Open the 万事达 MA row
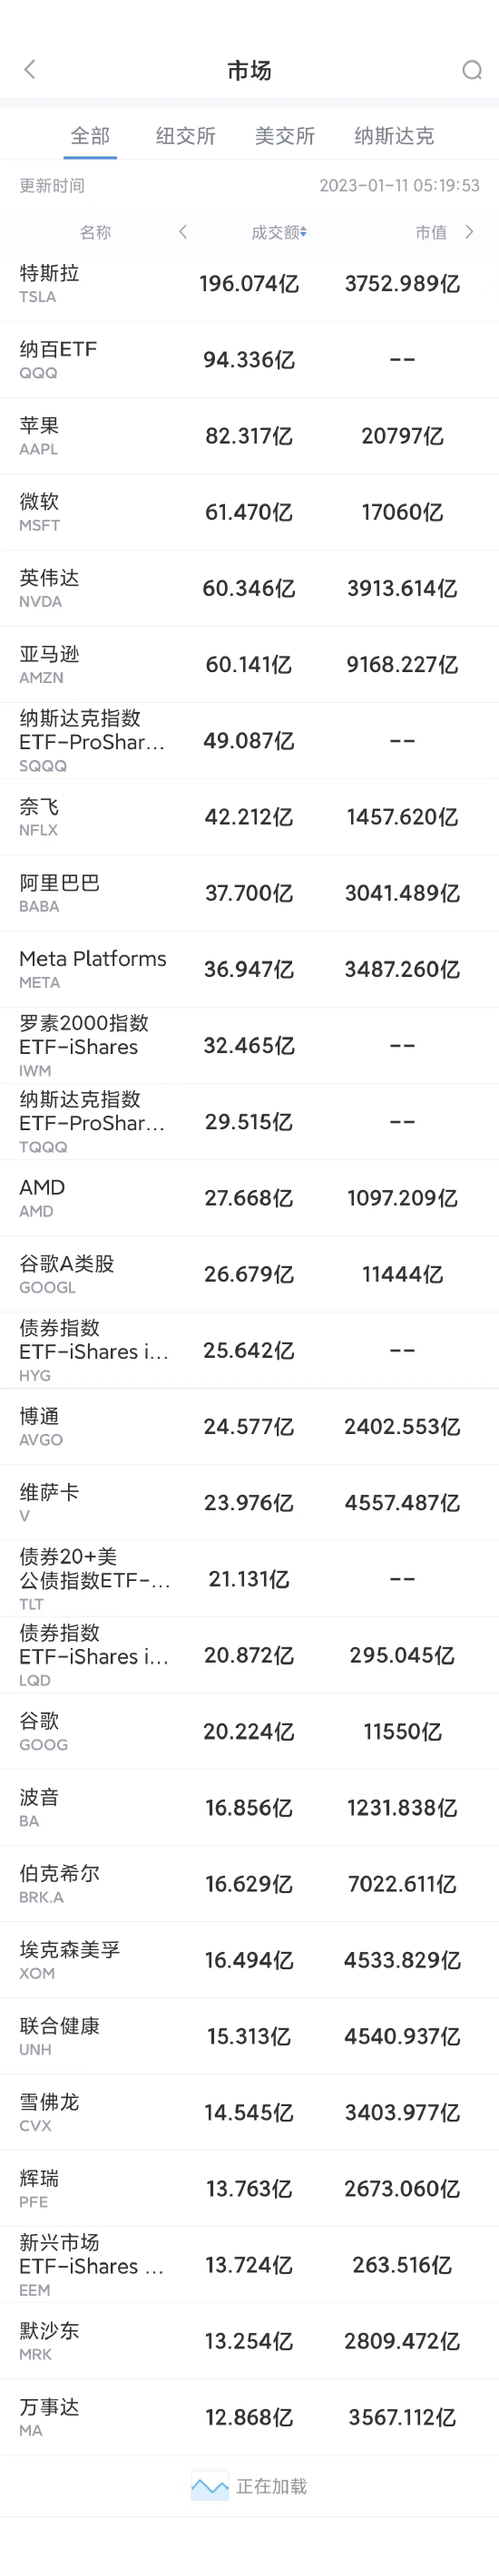The width and height of the screenshot is (499, 2576). click(249, 2417)
